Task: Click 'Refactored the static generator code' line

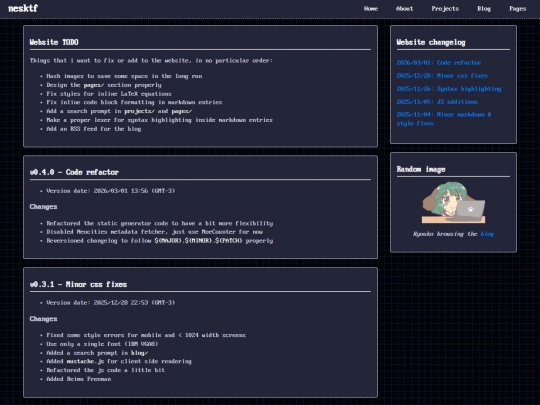Action: 160,223
